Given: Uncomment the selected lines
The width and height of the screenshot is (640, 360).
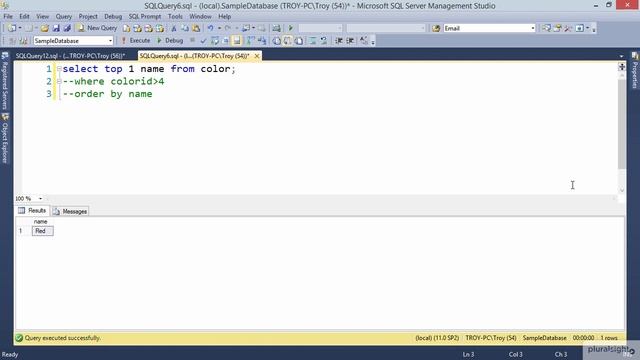Looking at the screenshot, I should (324, 41).
